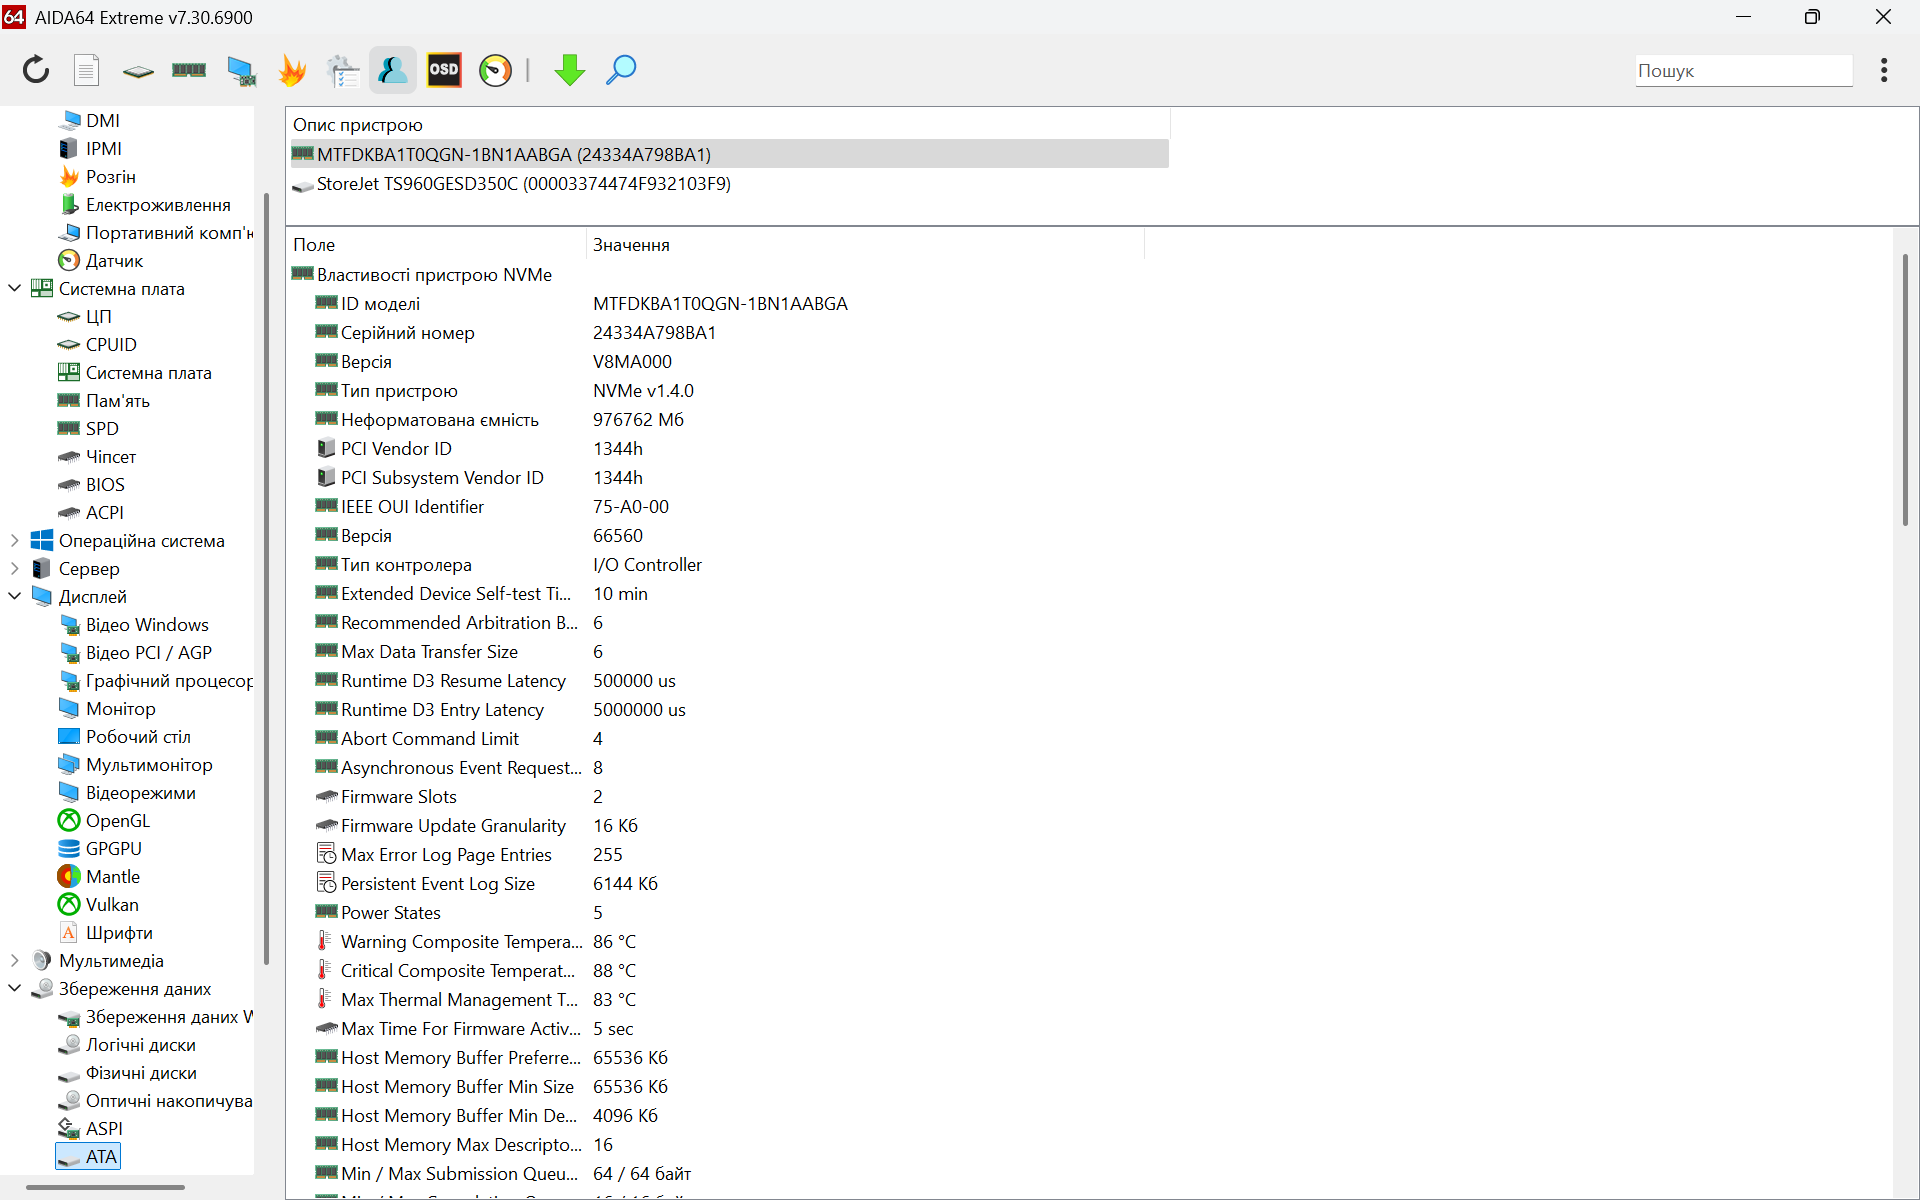Click the details pane vertical scrollbar

1905,390
